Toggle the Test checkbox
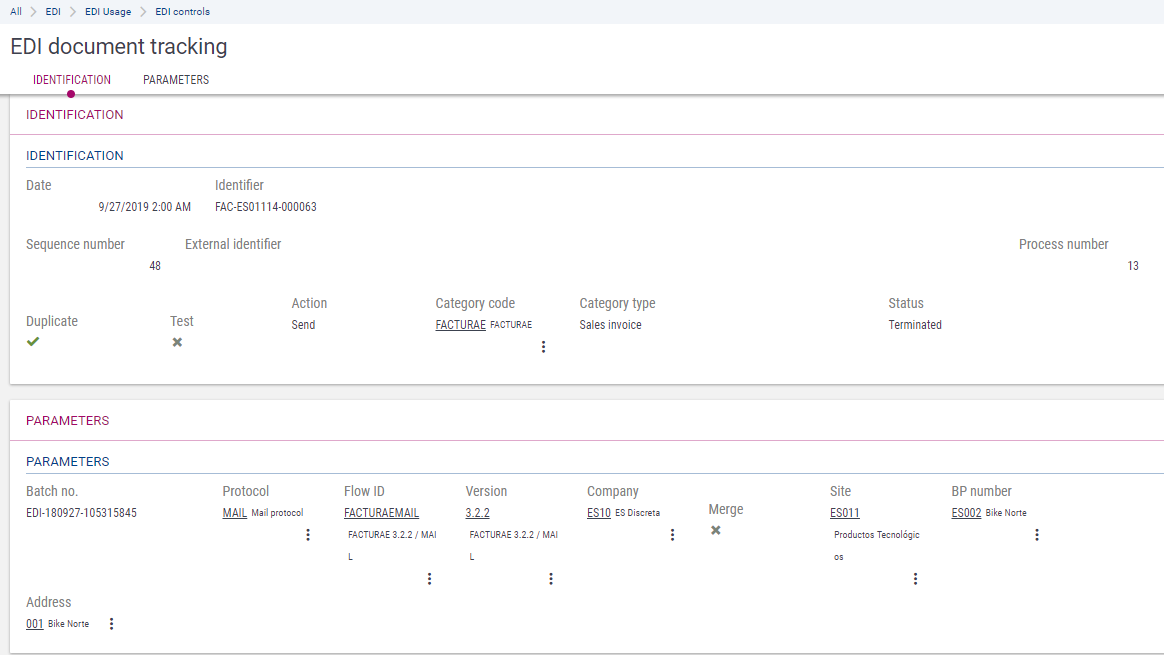1164x655 pixels. click(x=177, y=342)
